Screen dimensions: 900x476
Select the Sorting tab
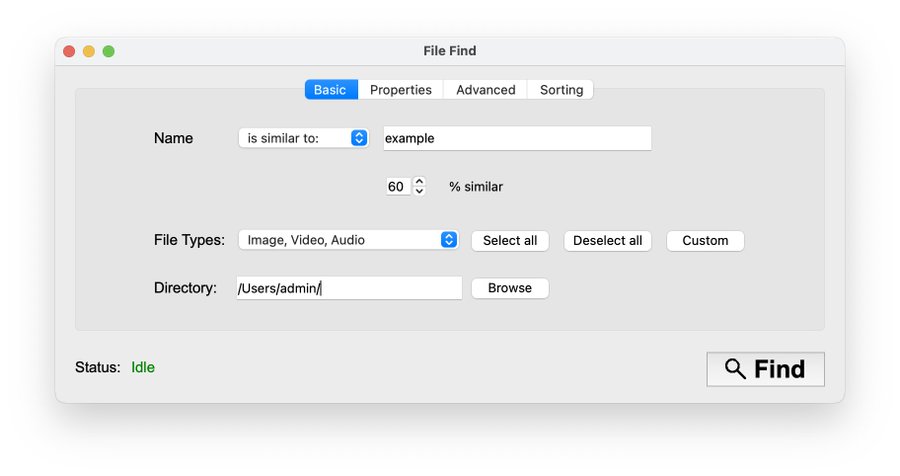point(561,90)
